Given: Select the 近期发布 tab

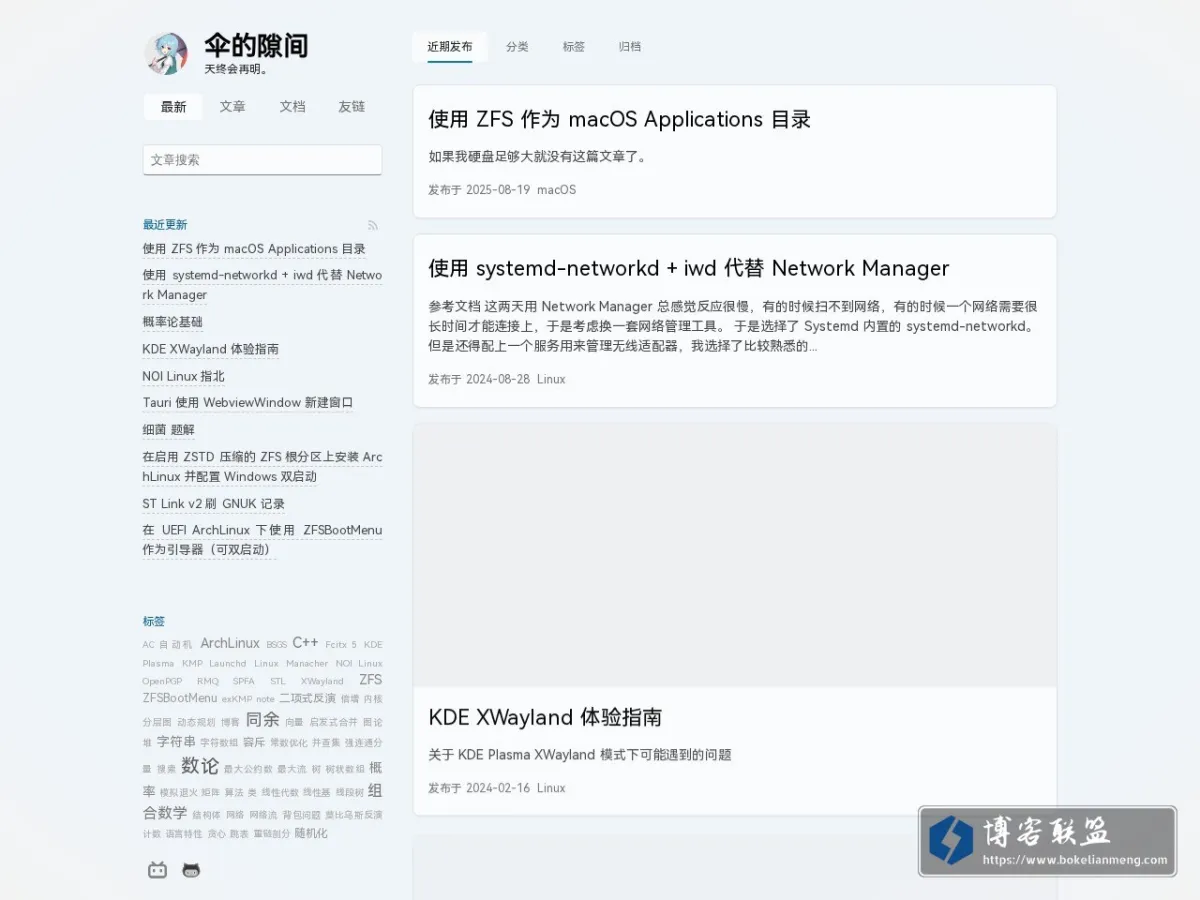Looking at the screenshot, I should click(x=450, y=47).
